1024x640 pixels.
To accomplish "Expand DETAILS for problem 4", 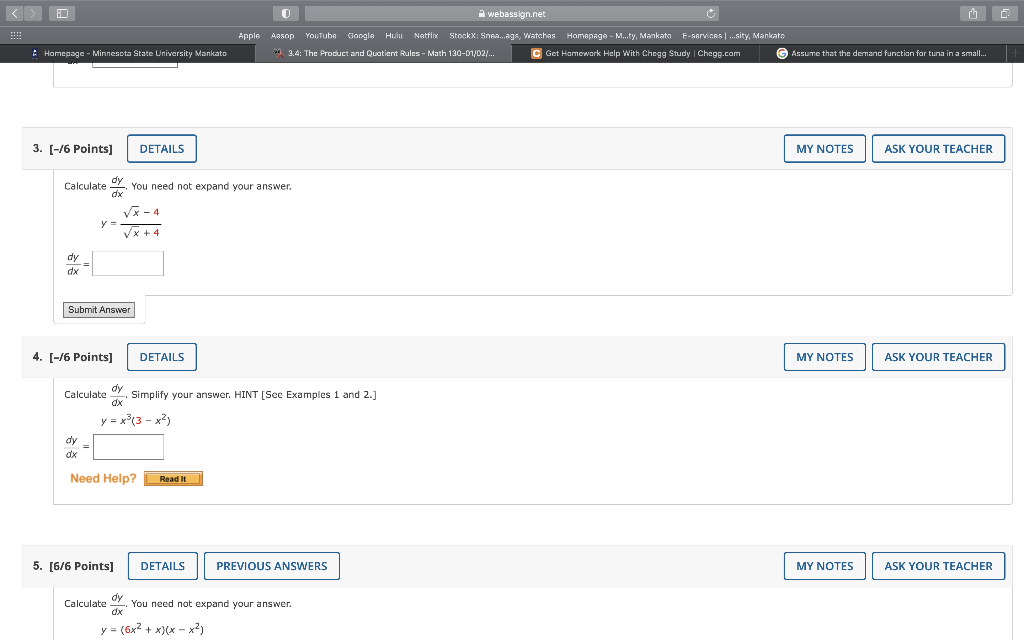I will 161,356.
